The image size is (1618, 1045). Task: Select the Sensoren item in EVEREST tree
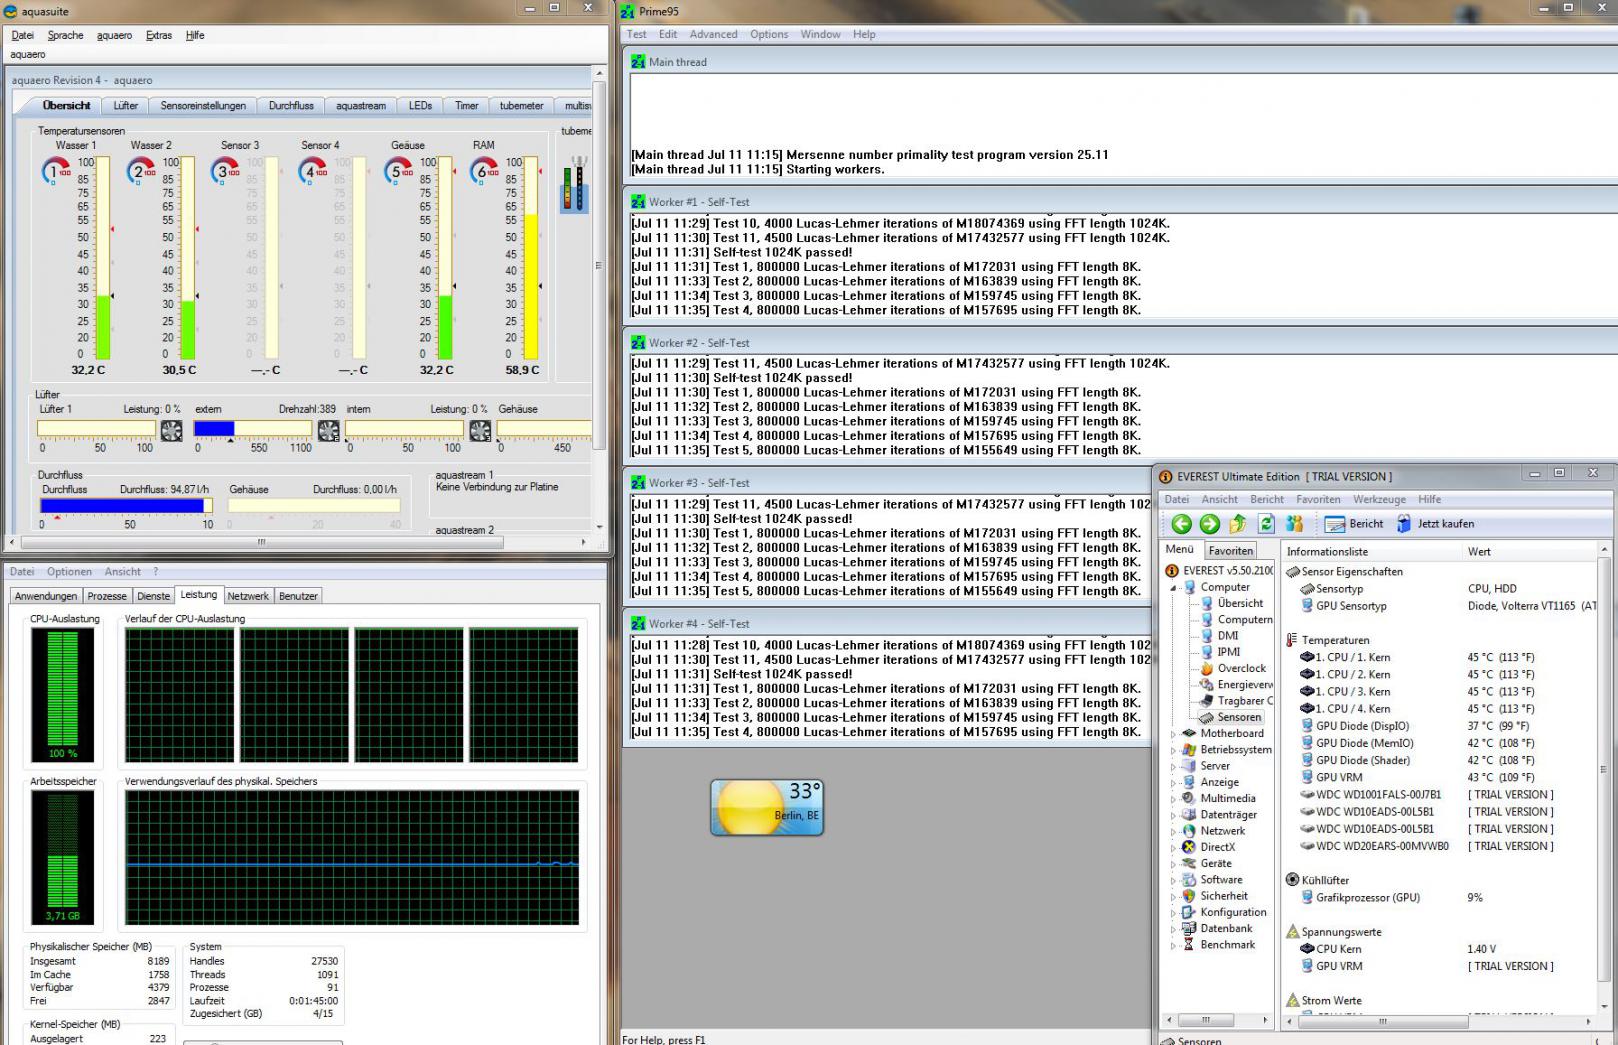(1231, 717)
